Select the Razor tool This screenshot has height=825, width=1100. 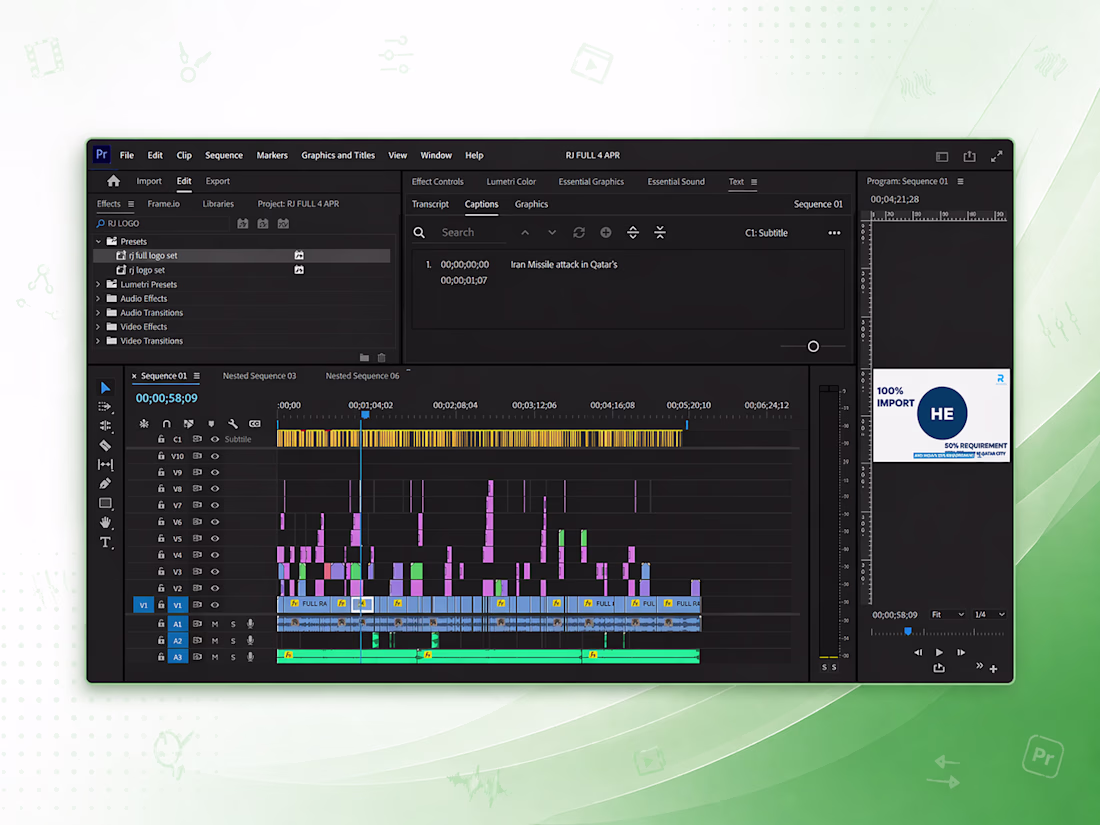(x=105, y=445)
